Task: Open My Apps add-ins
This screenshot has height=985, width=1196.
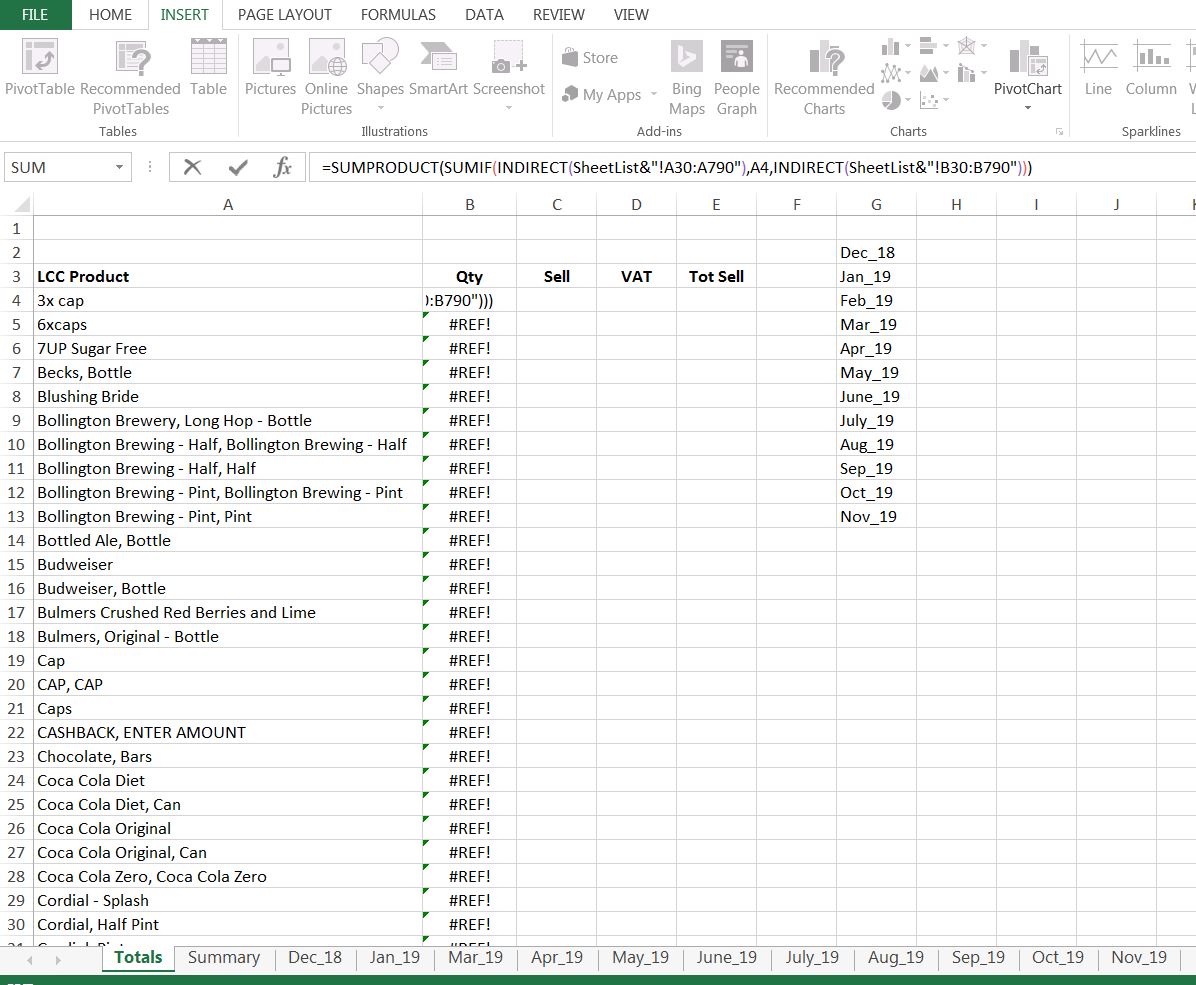Action: [x=603, y=95]
